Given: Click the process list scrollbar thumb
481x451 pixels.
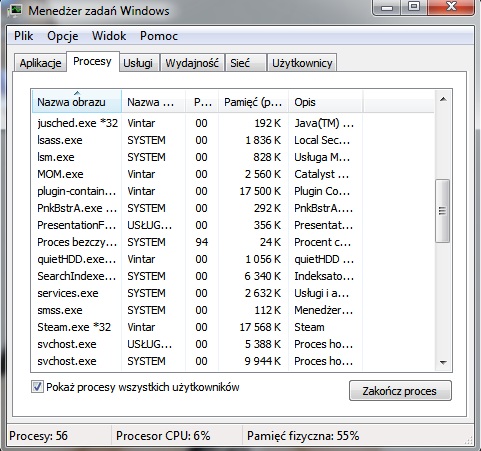Looking at the screenshot, I should coord(443,211).
